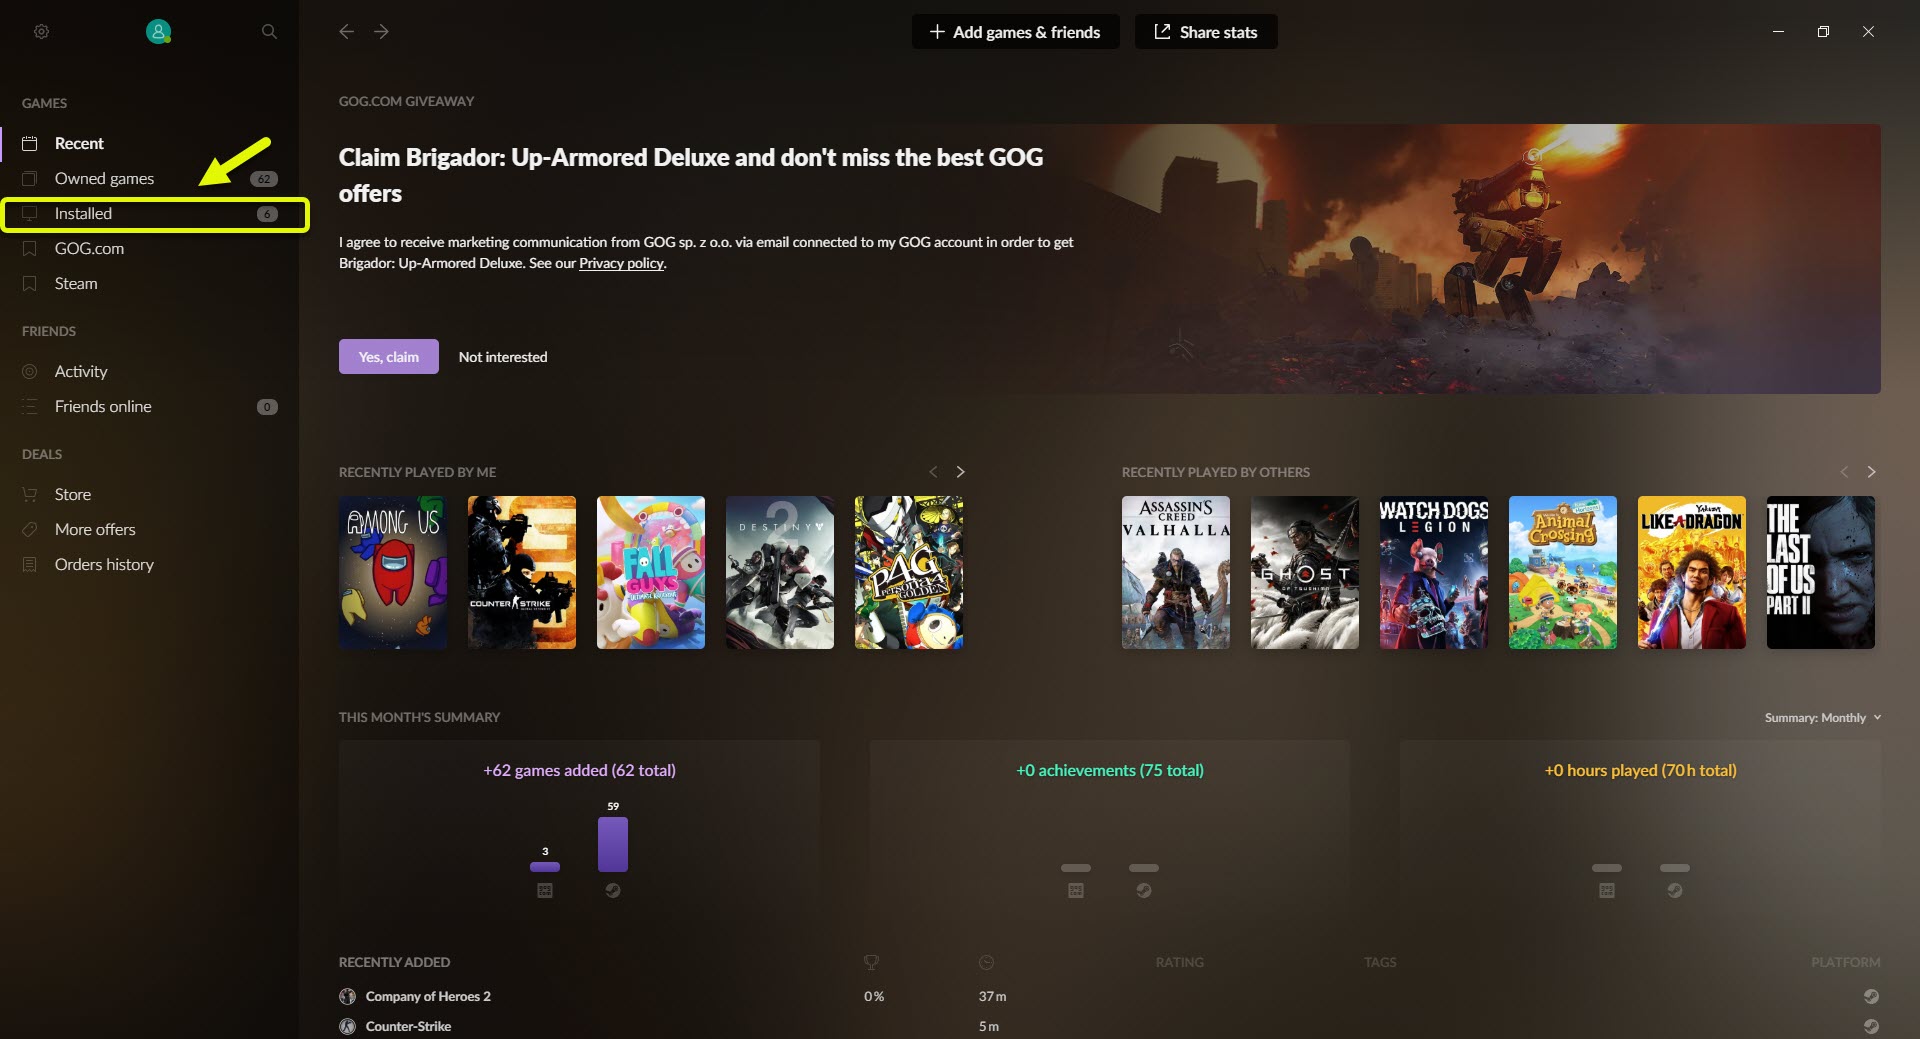Viewport: 1920px width, 1039px height.
Task: Select Steam in the sidebar
Action: (150, 283)
